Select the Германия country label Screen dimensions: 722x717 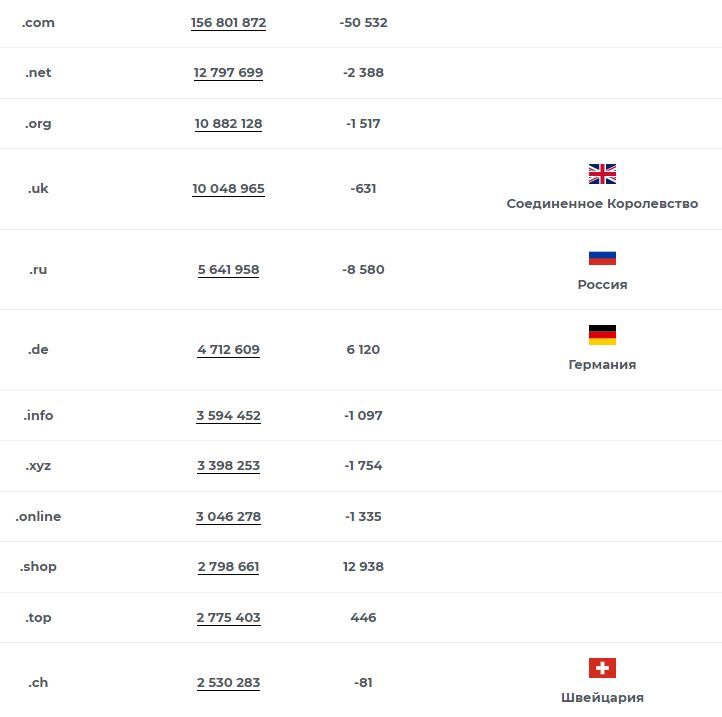[602, 365]
